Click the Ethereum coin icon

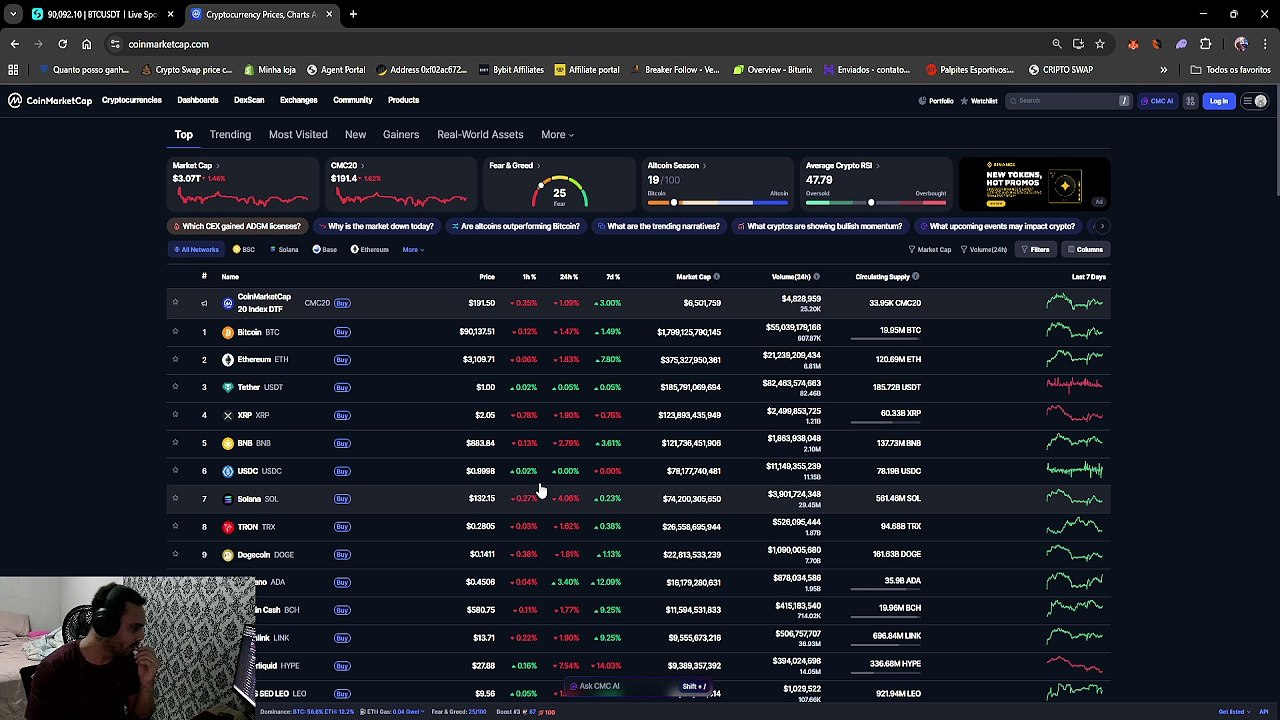point(228,360)
